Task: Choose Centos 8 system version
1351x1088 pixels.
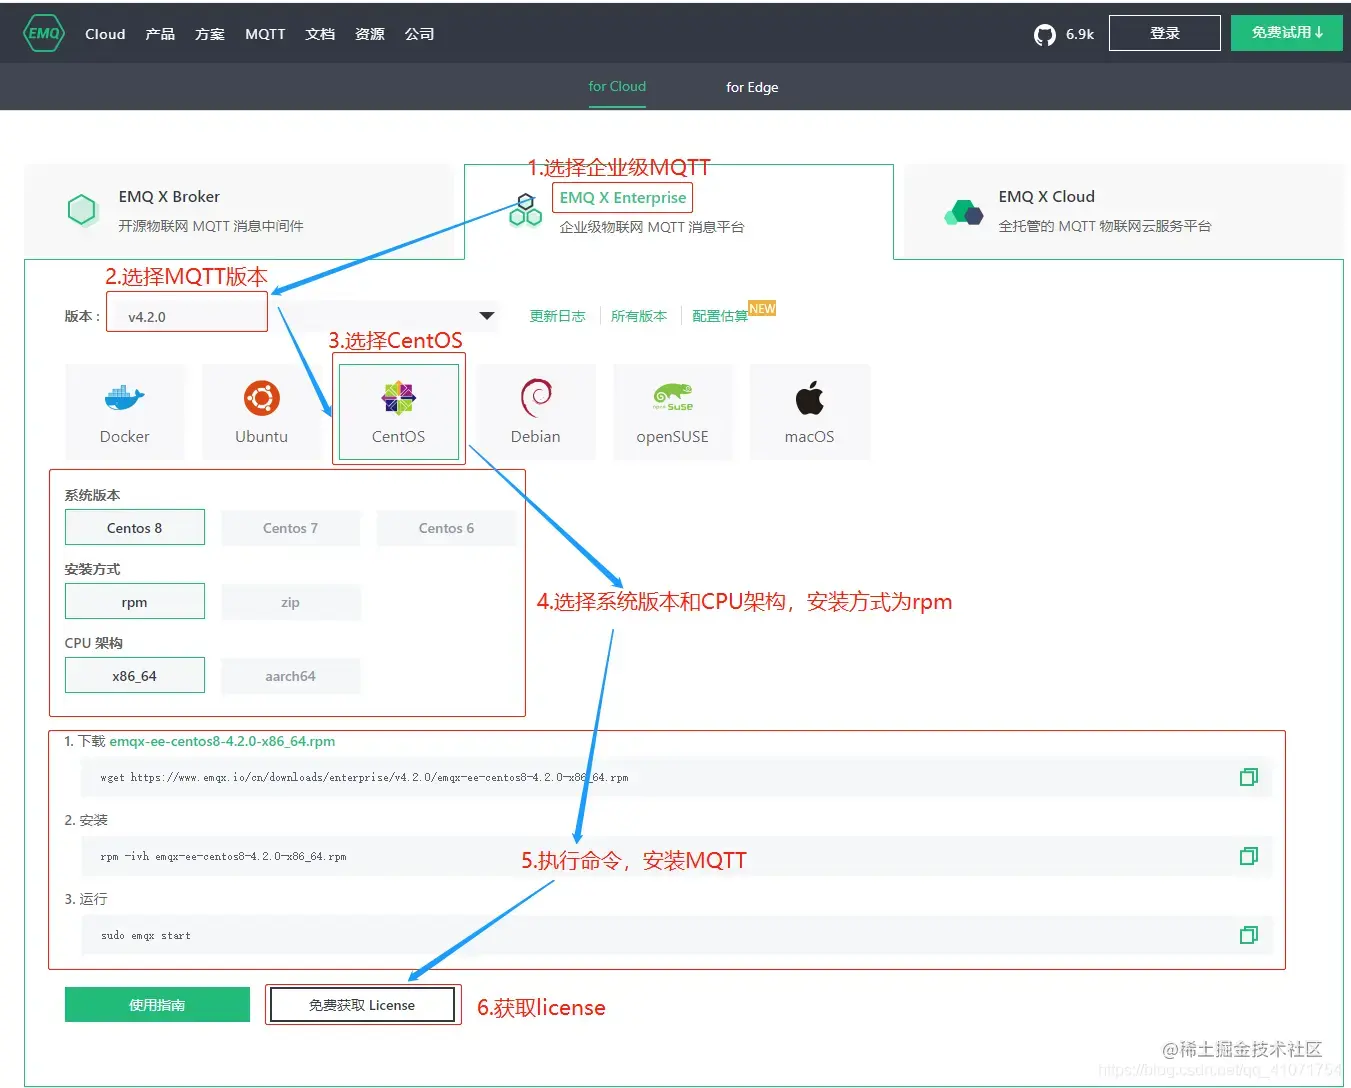Action: click(135, 528)
